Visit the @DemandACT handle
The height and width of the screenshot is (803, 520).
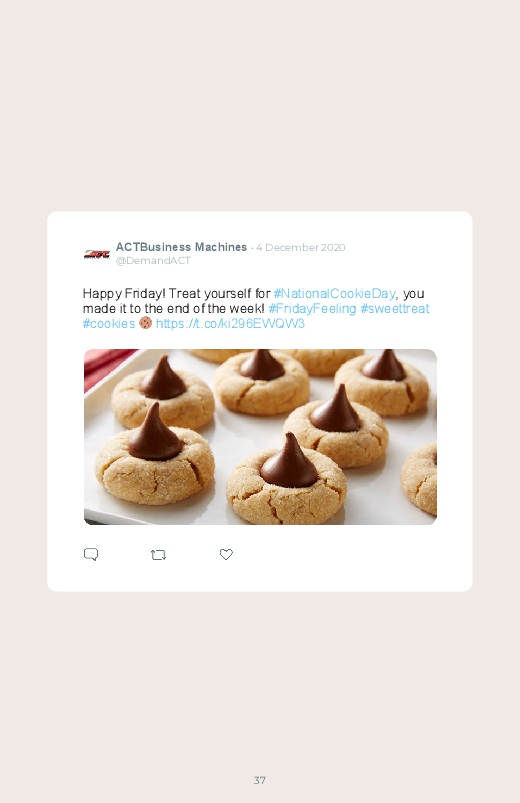coord(153,260)
